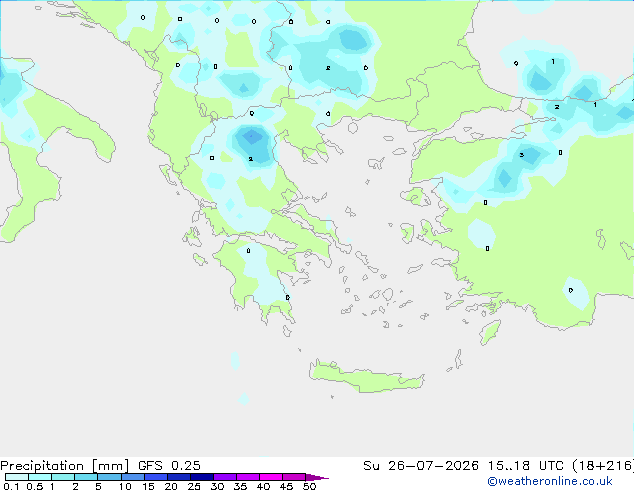Click legend value label "25"
Viewport: 634px width, 490px height.
pyautogui.click(x=194, y=486)
